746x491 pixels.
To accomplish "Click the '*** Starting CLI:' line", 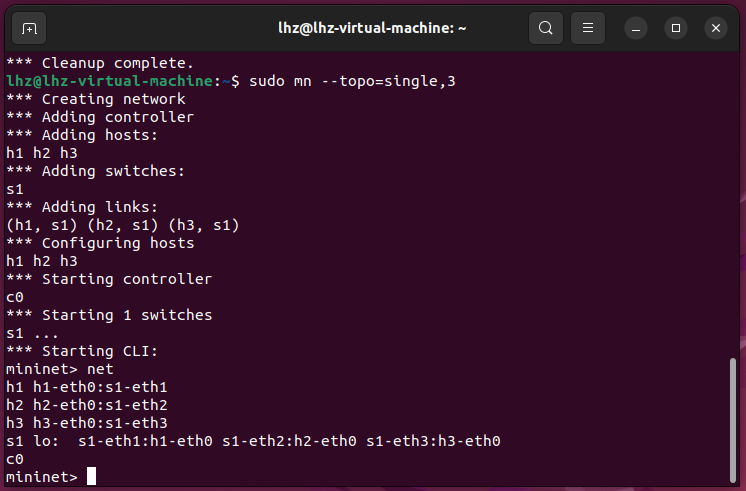I will [82, 351].
